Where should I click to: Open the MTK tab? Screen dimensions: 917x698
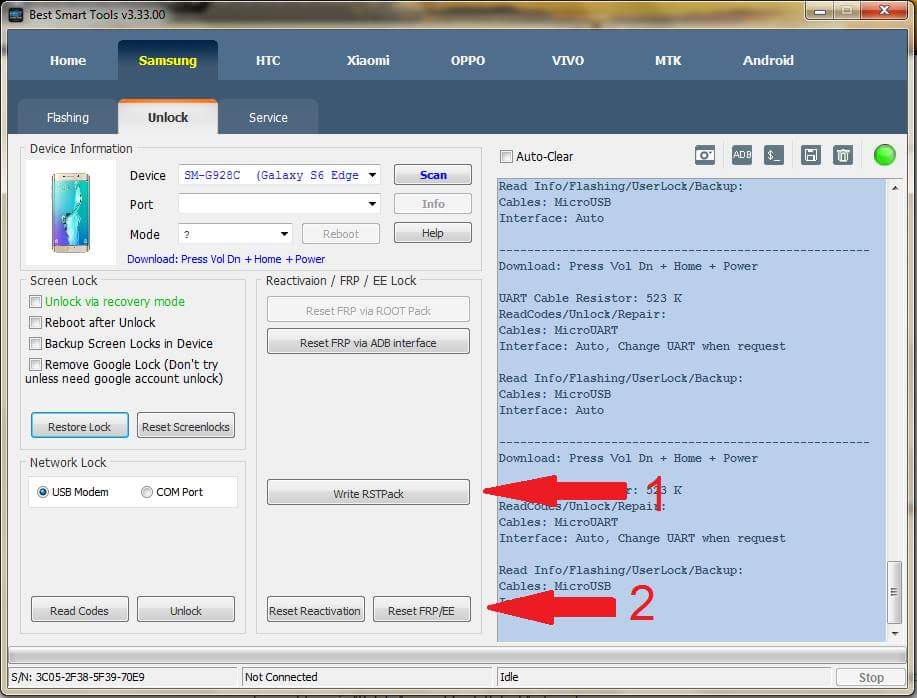(668, 60)
